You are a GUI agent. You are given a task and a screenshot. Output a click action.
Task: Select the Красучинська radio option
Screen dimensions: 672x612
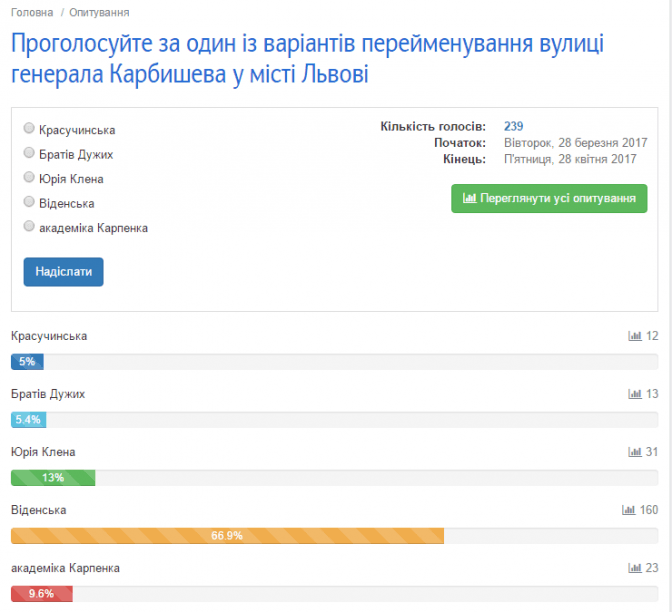[29, 130]
